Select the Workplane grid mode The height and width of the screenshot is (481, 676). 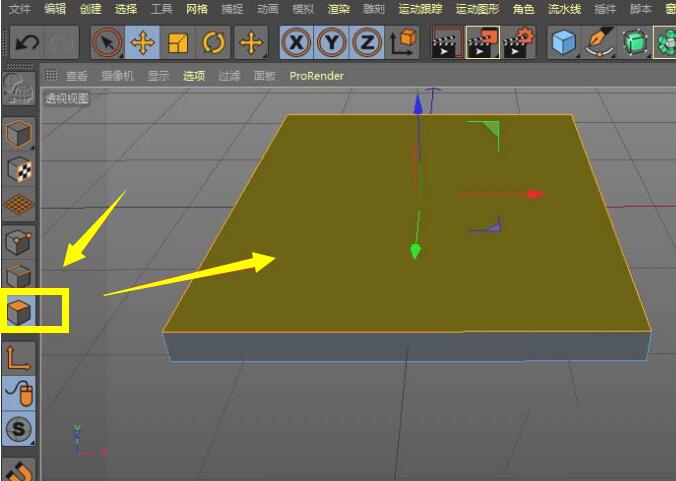(x=19, y=204)
